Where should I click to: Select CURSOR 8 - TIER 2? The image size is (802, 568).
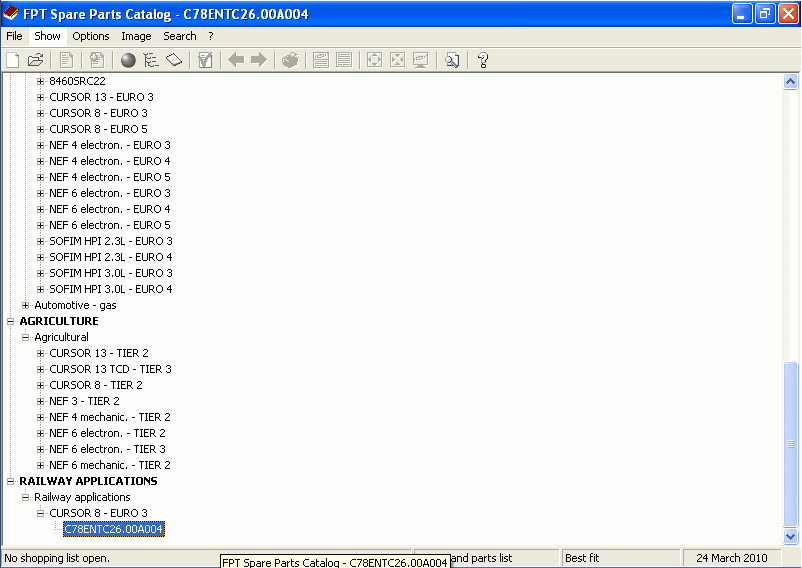pyautogui.click(x=96, y=385)
